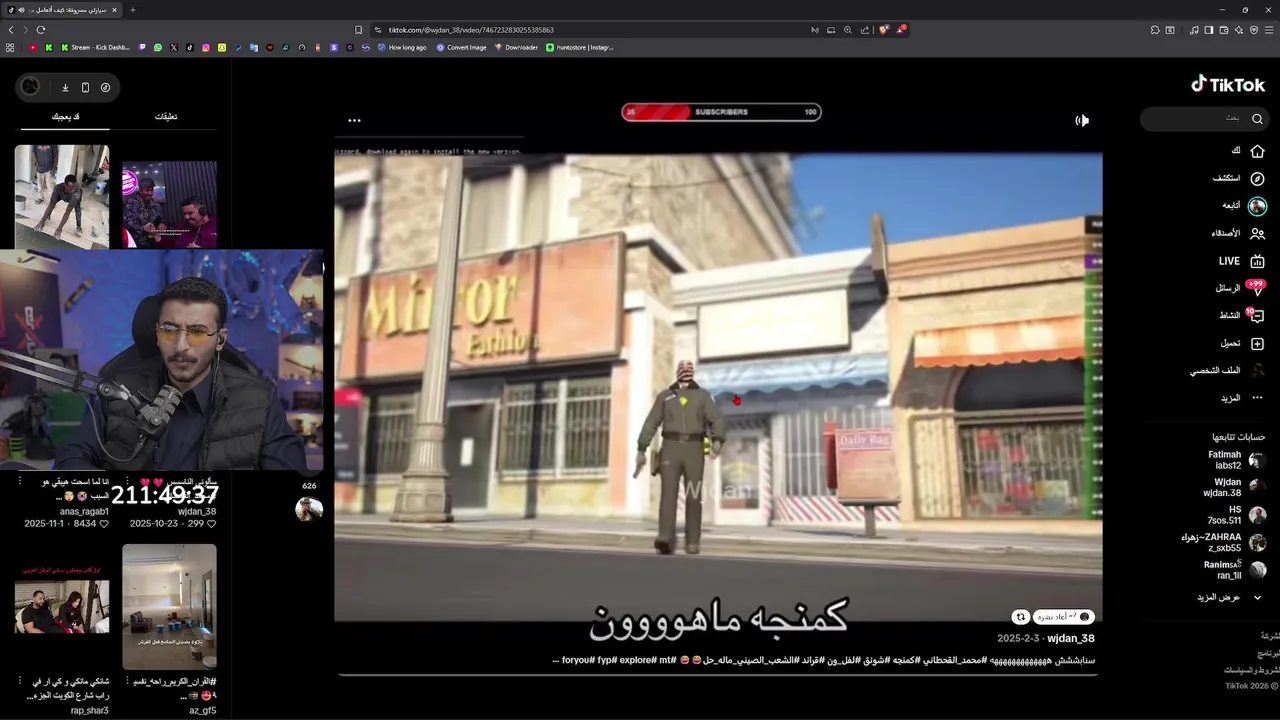The width and height of the screenshot is (1280, 720).
Task: Open Friends (الأصدقاء) in TikTok sidebar
Action: coord(1257,233)
